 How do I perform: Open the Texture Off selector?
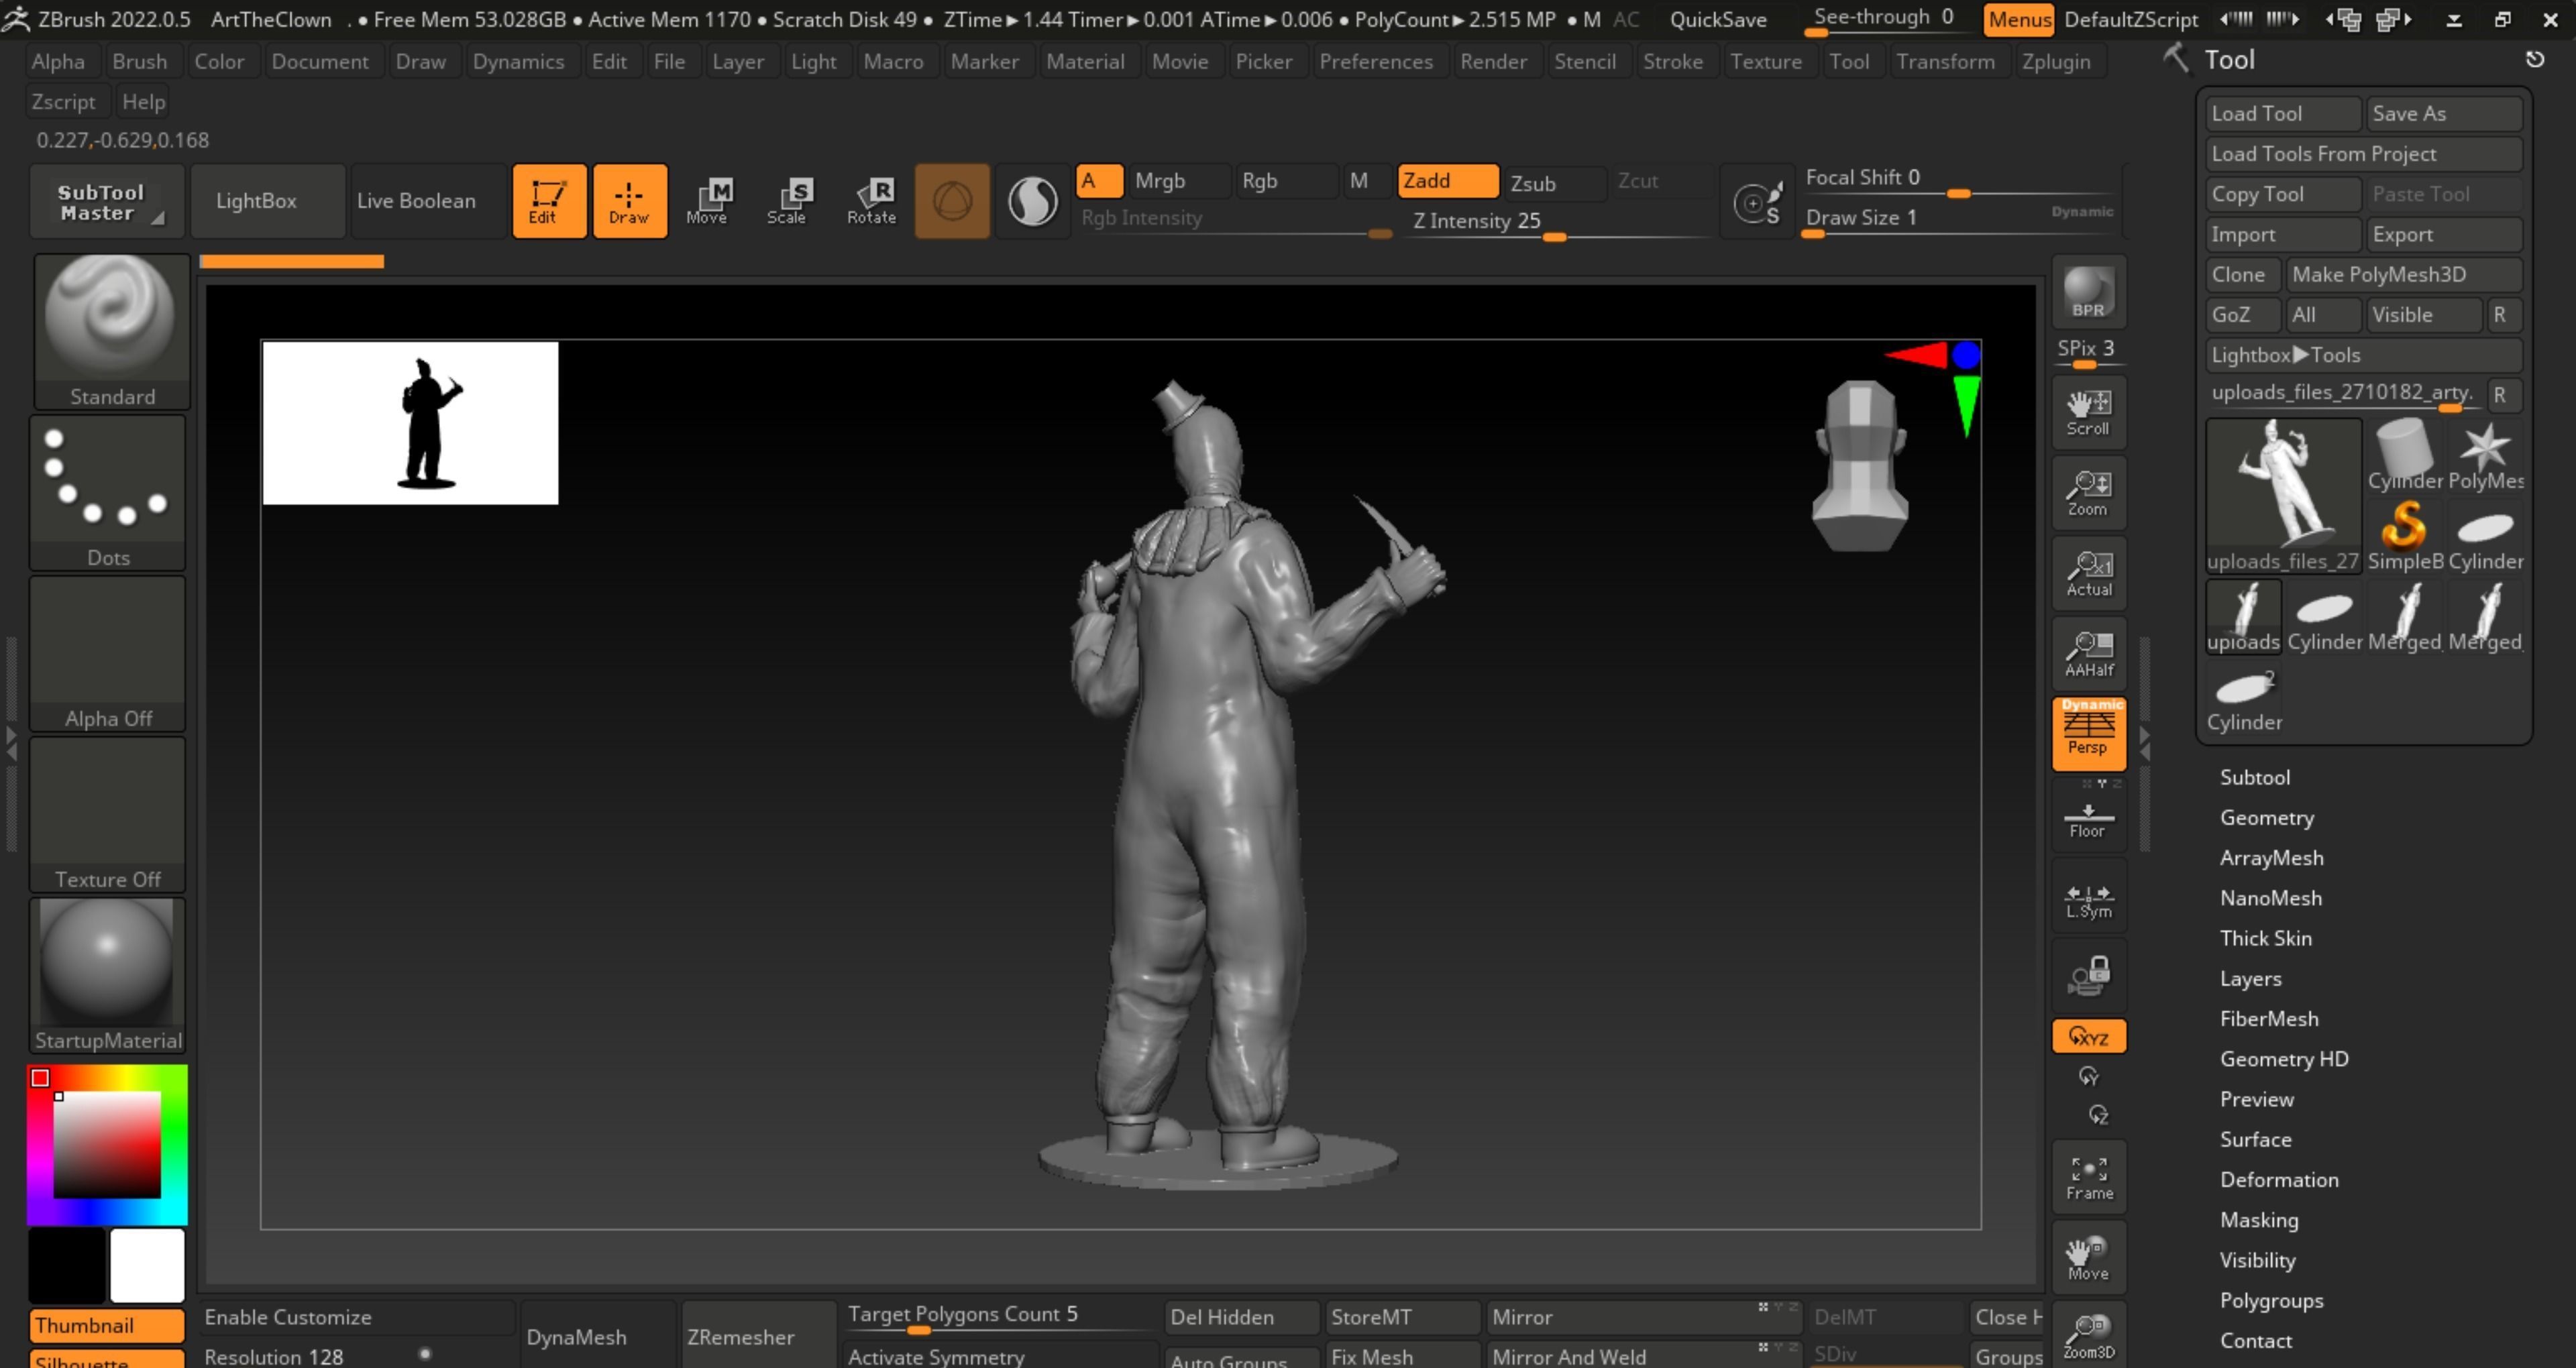pos(108,815)
